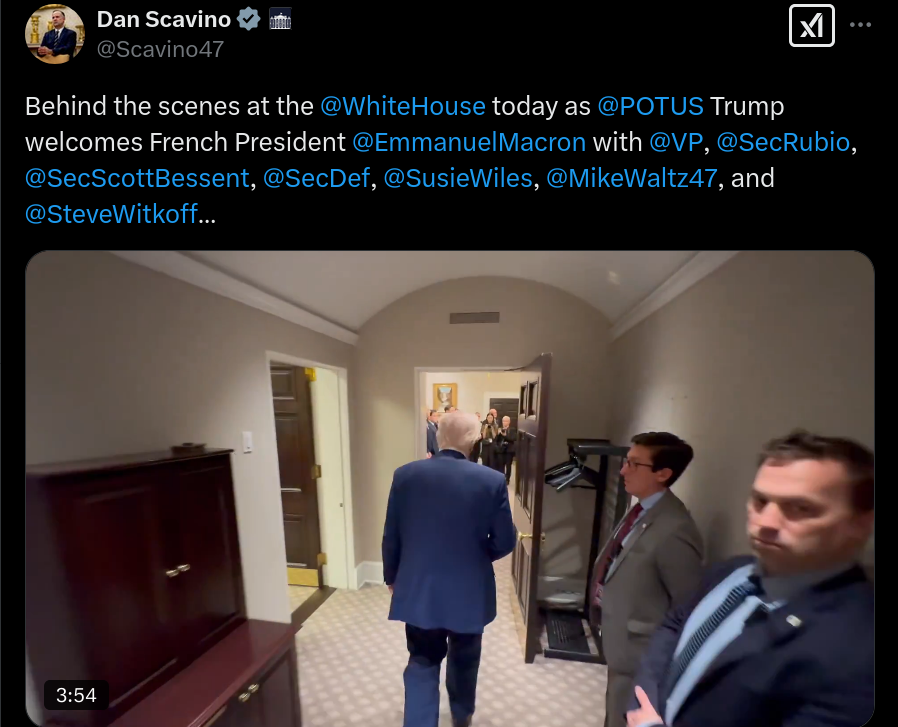The height and width of the screenshot is (727, 898).
Task: Open the @SusieWiles mention
Action: coord(458,178)
